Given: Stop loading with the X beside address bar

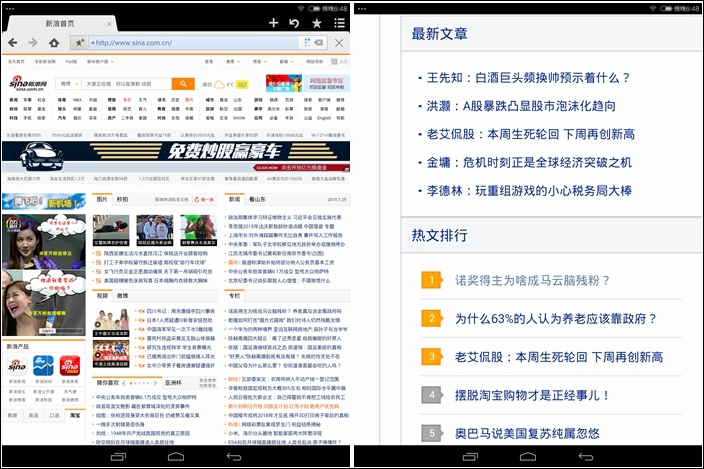Looking at the screenshot, I should [x=339, y=43].
